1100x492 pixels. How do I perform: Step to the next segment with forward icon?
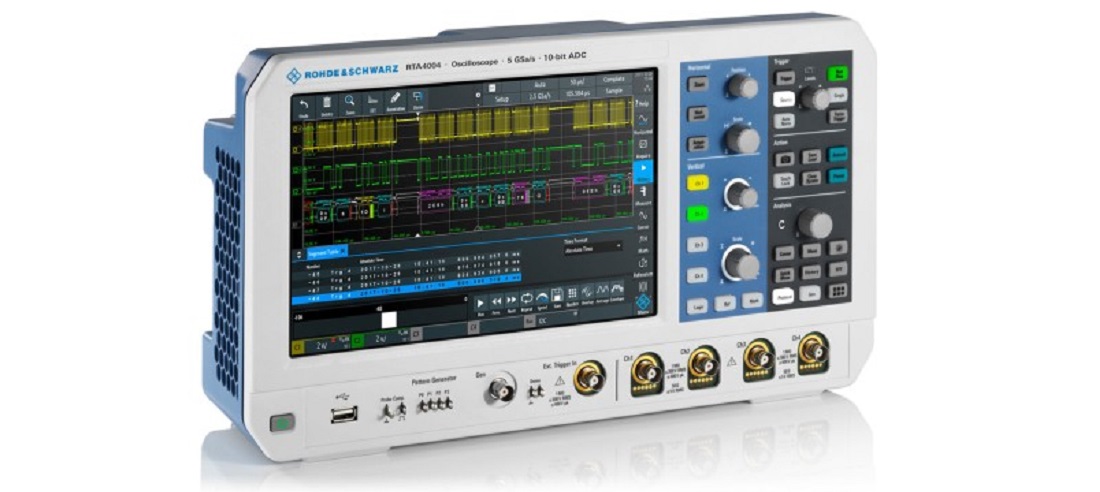point(511,300)
